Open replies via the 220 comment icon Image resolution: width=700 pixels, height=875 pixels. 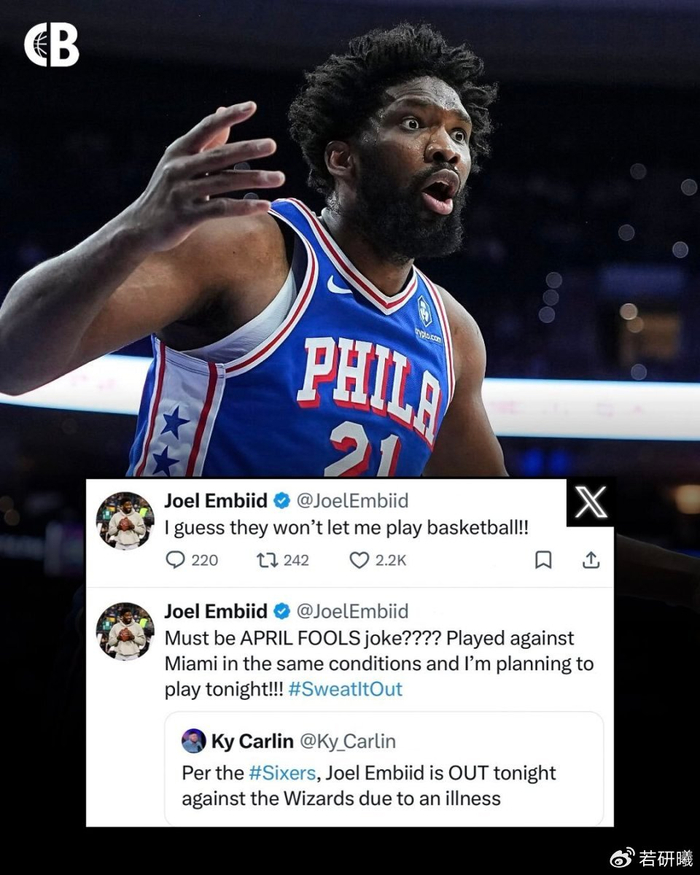tap(176, 560)
